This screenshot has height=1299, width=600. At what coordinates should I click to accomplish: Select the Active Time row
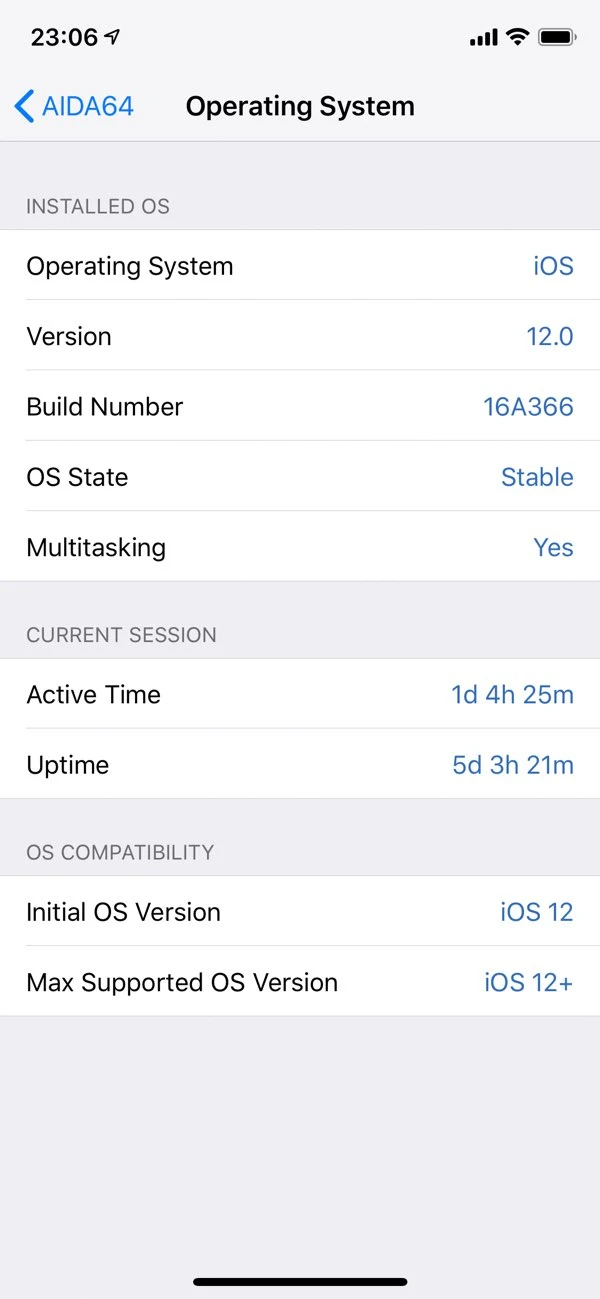[x=300, y=694]
